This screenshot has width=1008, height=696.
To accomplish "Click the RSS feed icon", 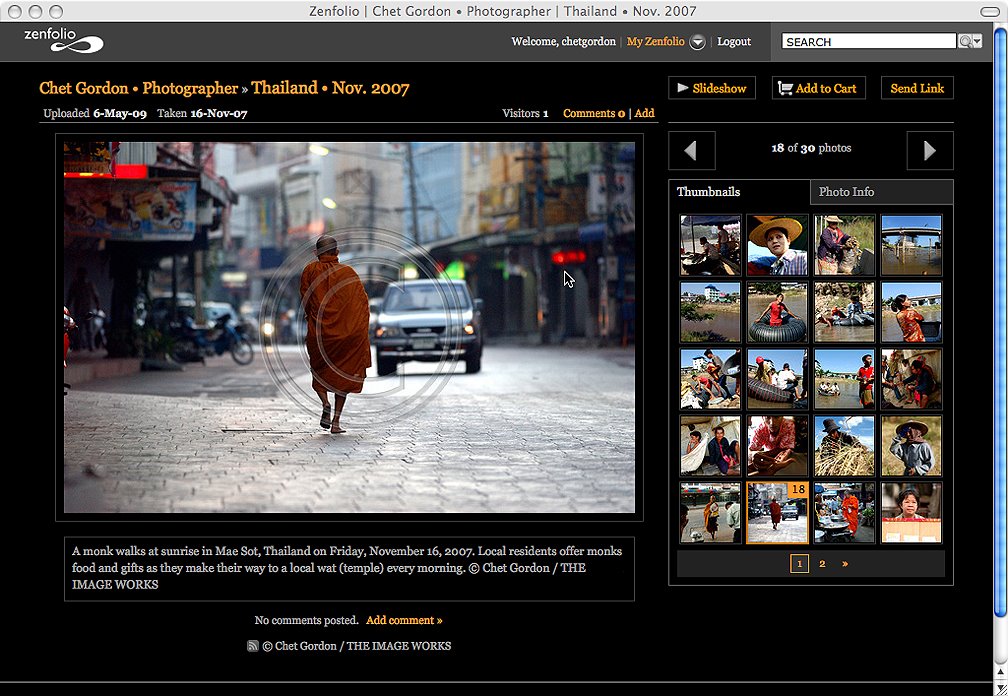I will (x=253, y=646).
